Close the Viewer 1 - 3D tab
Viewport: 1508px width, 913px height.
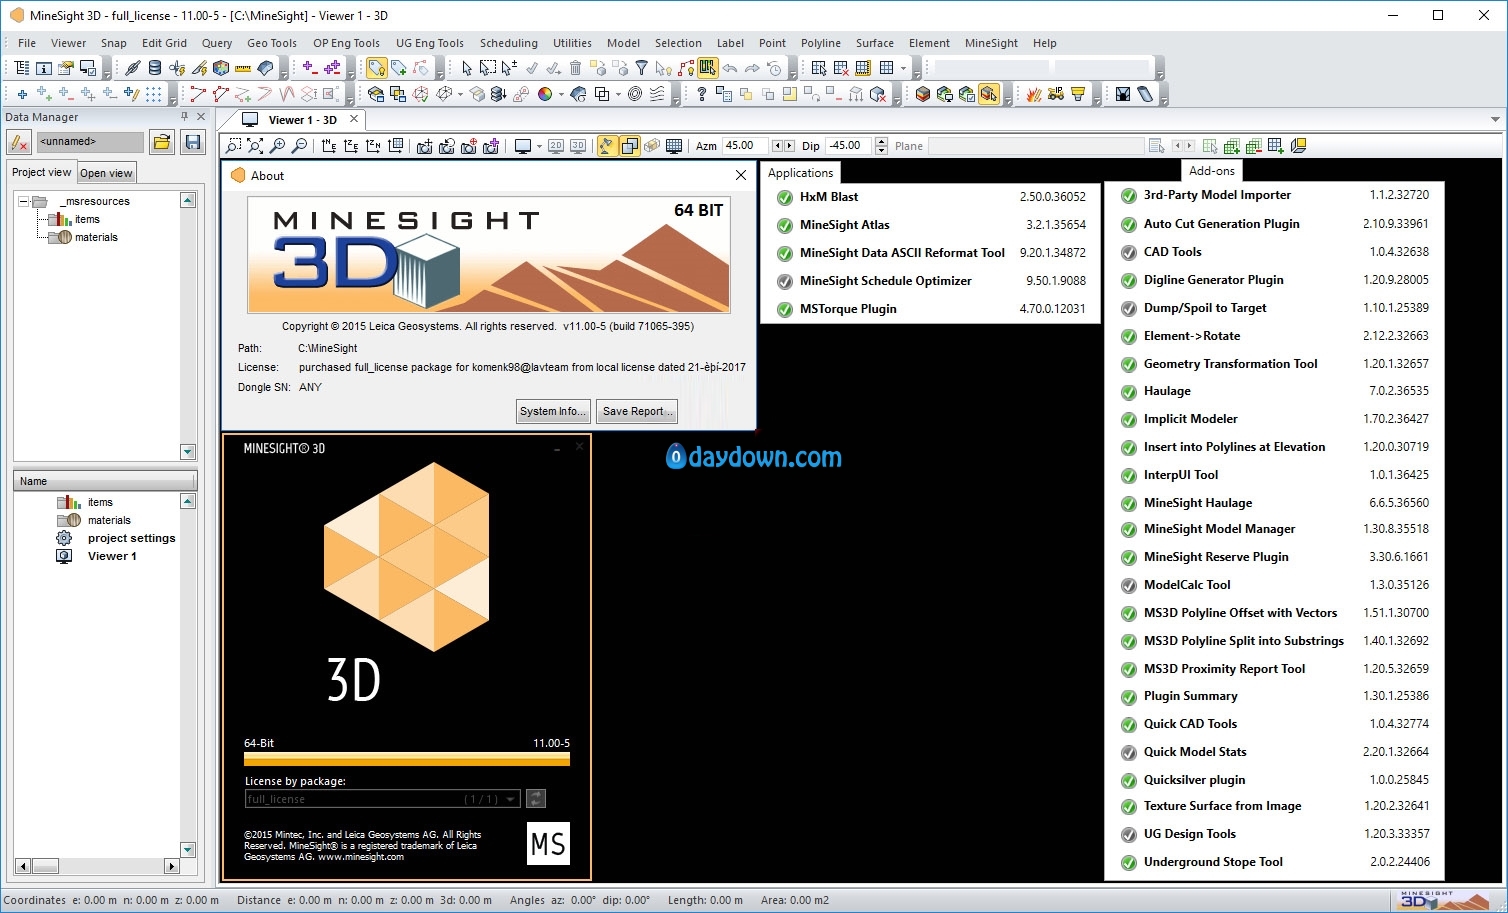353,119
